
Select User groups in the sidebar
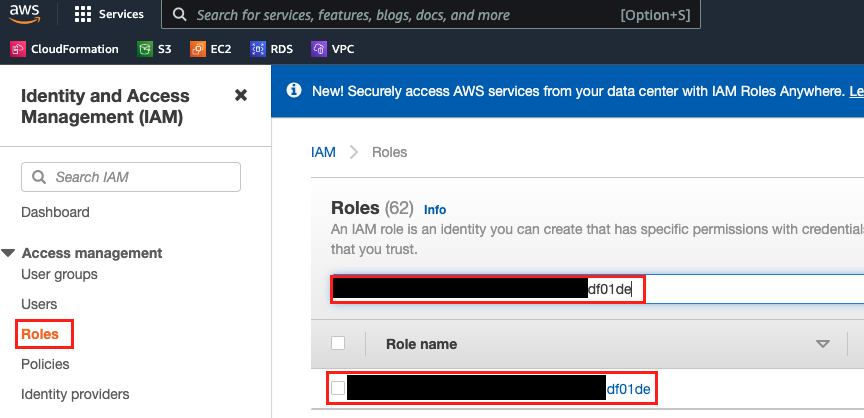[59, 274]
